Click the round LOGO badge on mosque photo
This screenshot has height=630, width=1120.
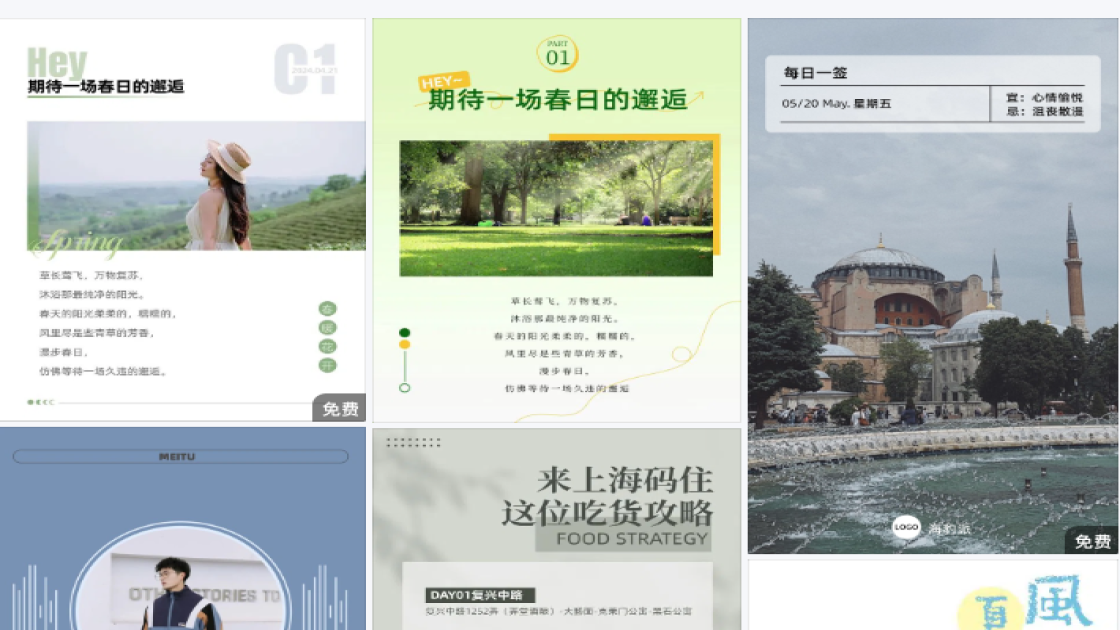click(906, 527)
